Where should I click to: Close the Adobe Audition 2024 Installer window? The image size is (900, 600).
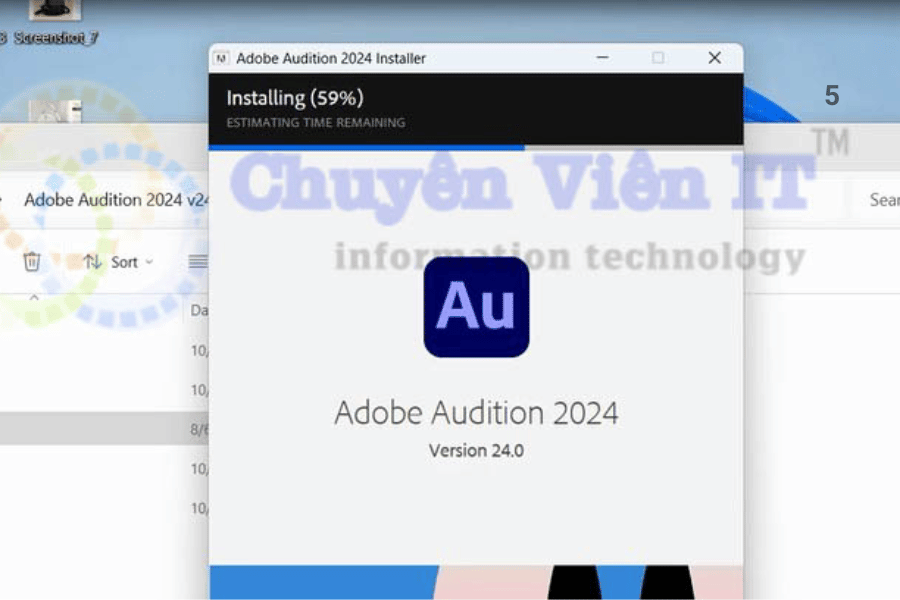point(714,58)
